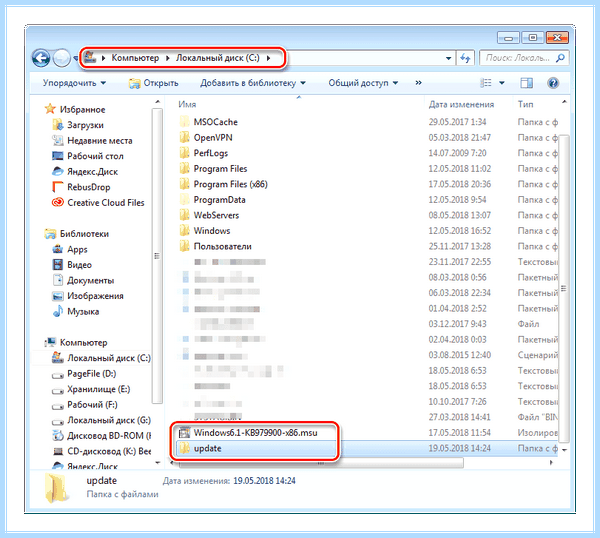Go back with the Back arrow button

tap(41, 59)
